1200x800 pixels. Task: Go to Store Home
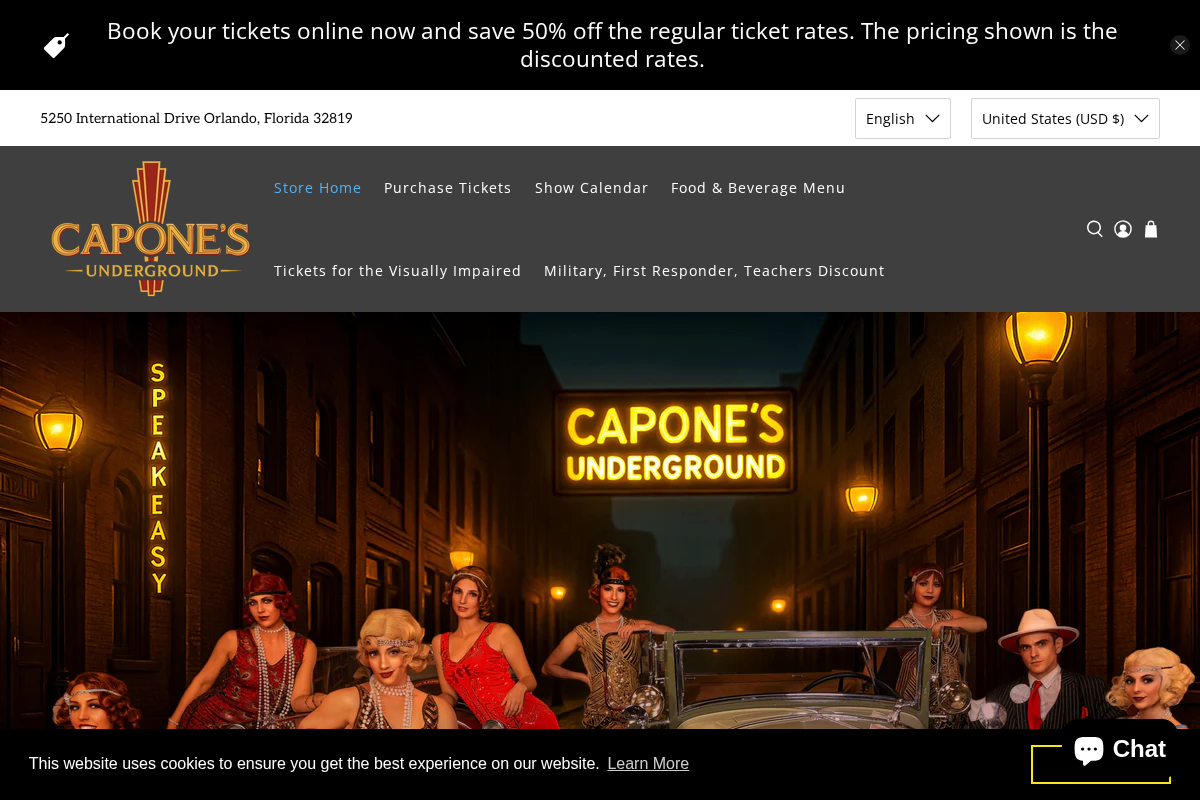317,188
